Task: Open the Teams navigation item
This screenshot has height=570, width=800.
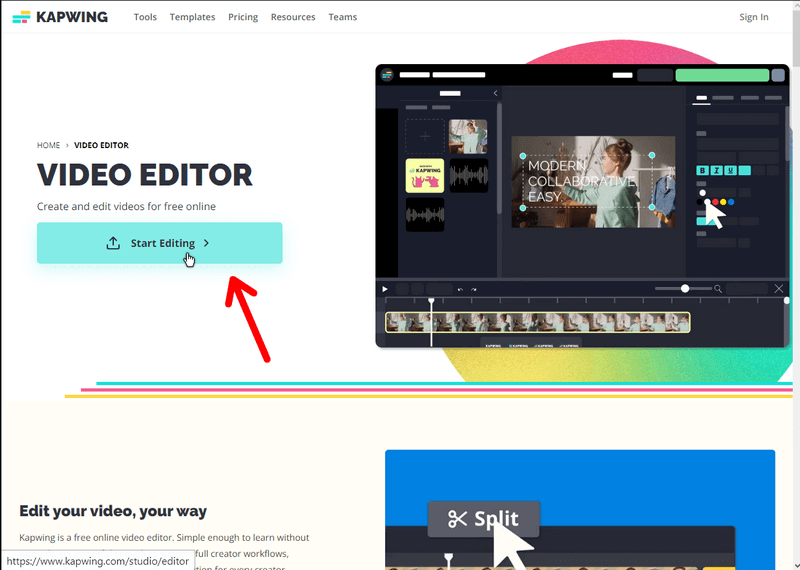Action: tap(342, 17)
